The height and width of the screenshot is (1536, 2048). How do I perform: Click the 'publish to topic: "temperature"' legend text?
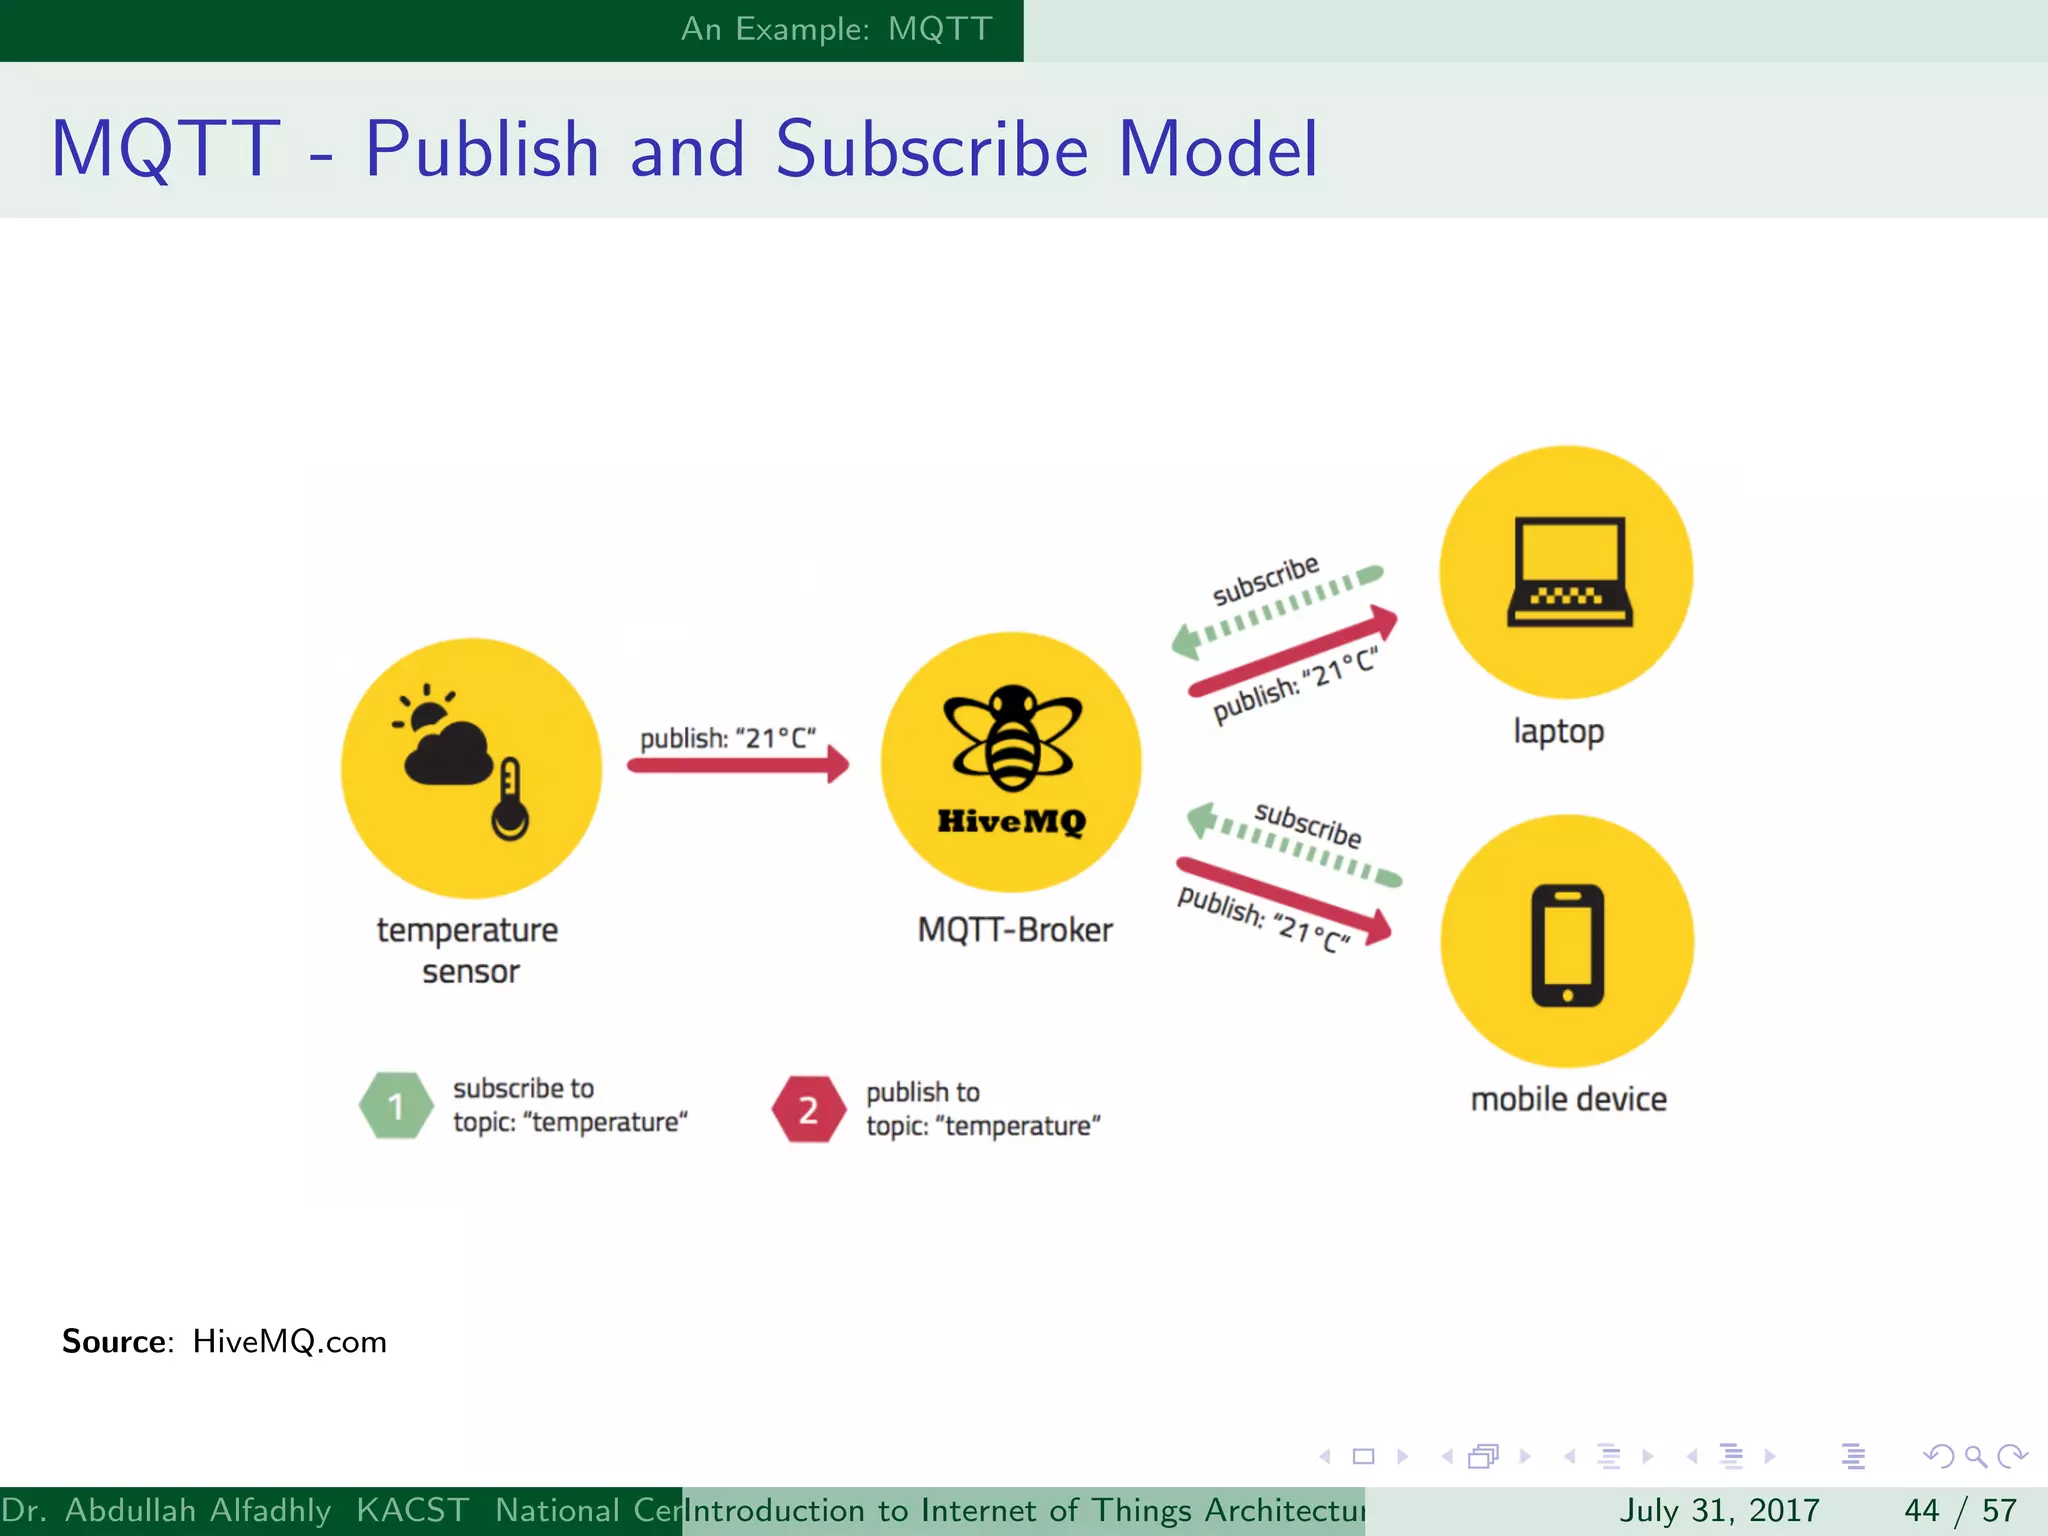983,1109
